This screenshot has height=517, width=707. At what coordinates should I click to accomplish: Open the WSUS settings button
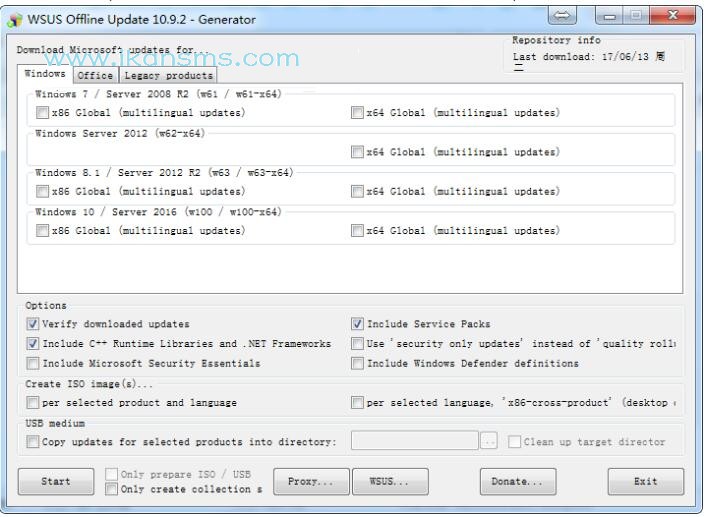click(390, 482)
